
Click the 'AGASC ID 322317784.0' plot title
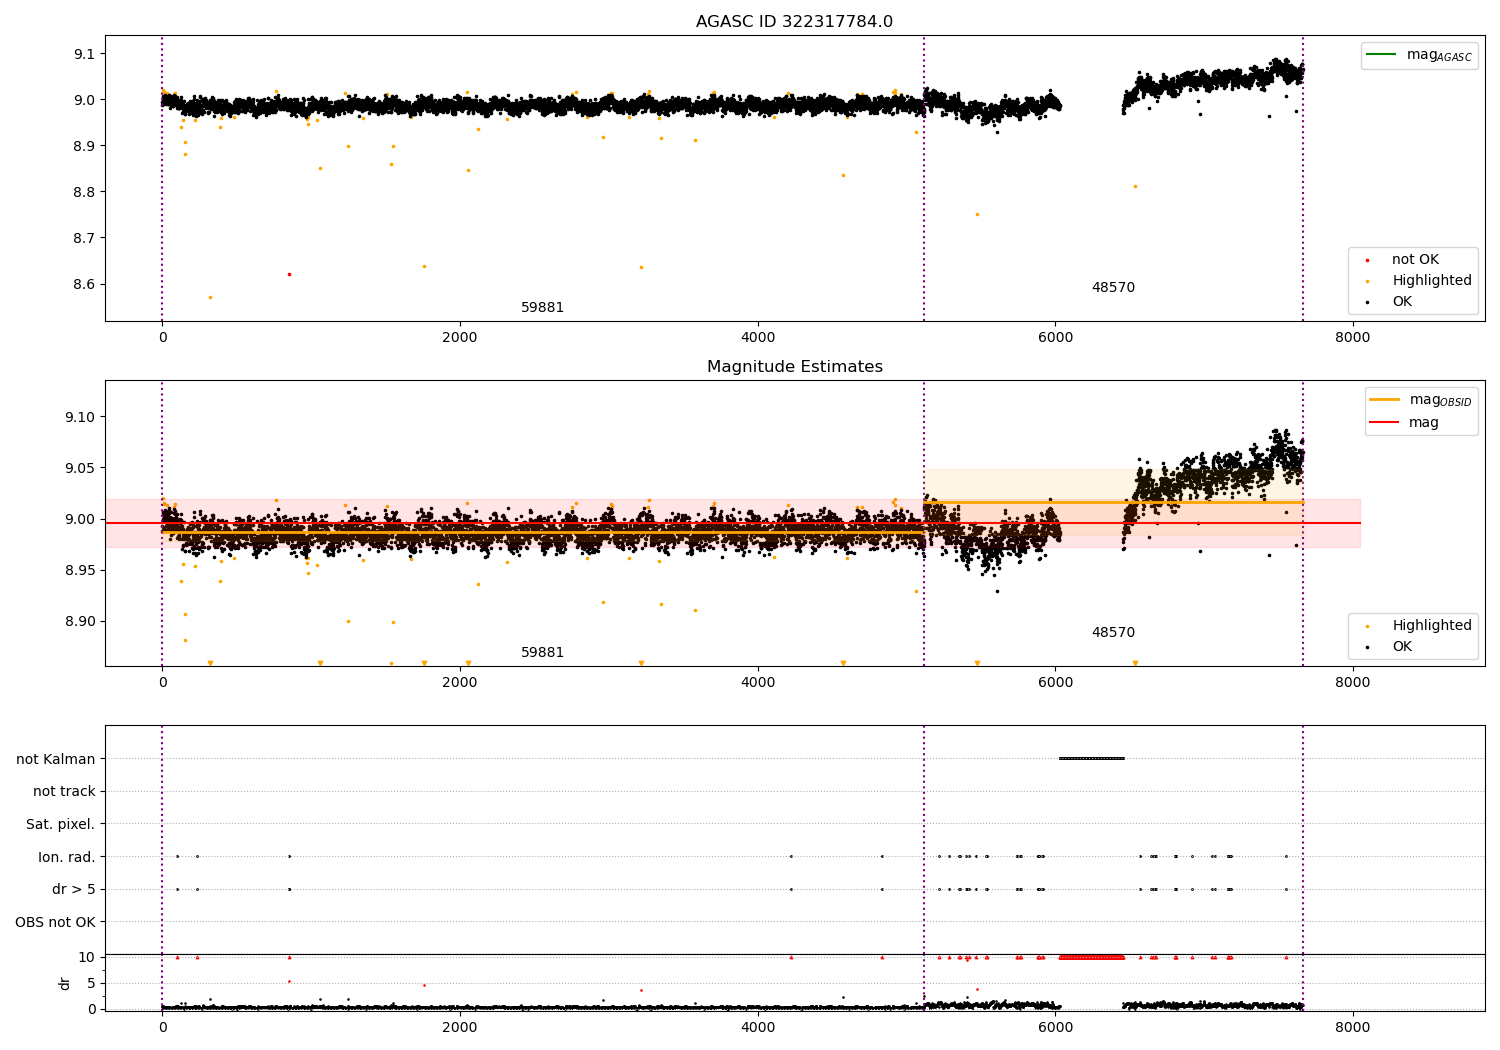pos(794,22)
